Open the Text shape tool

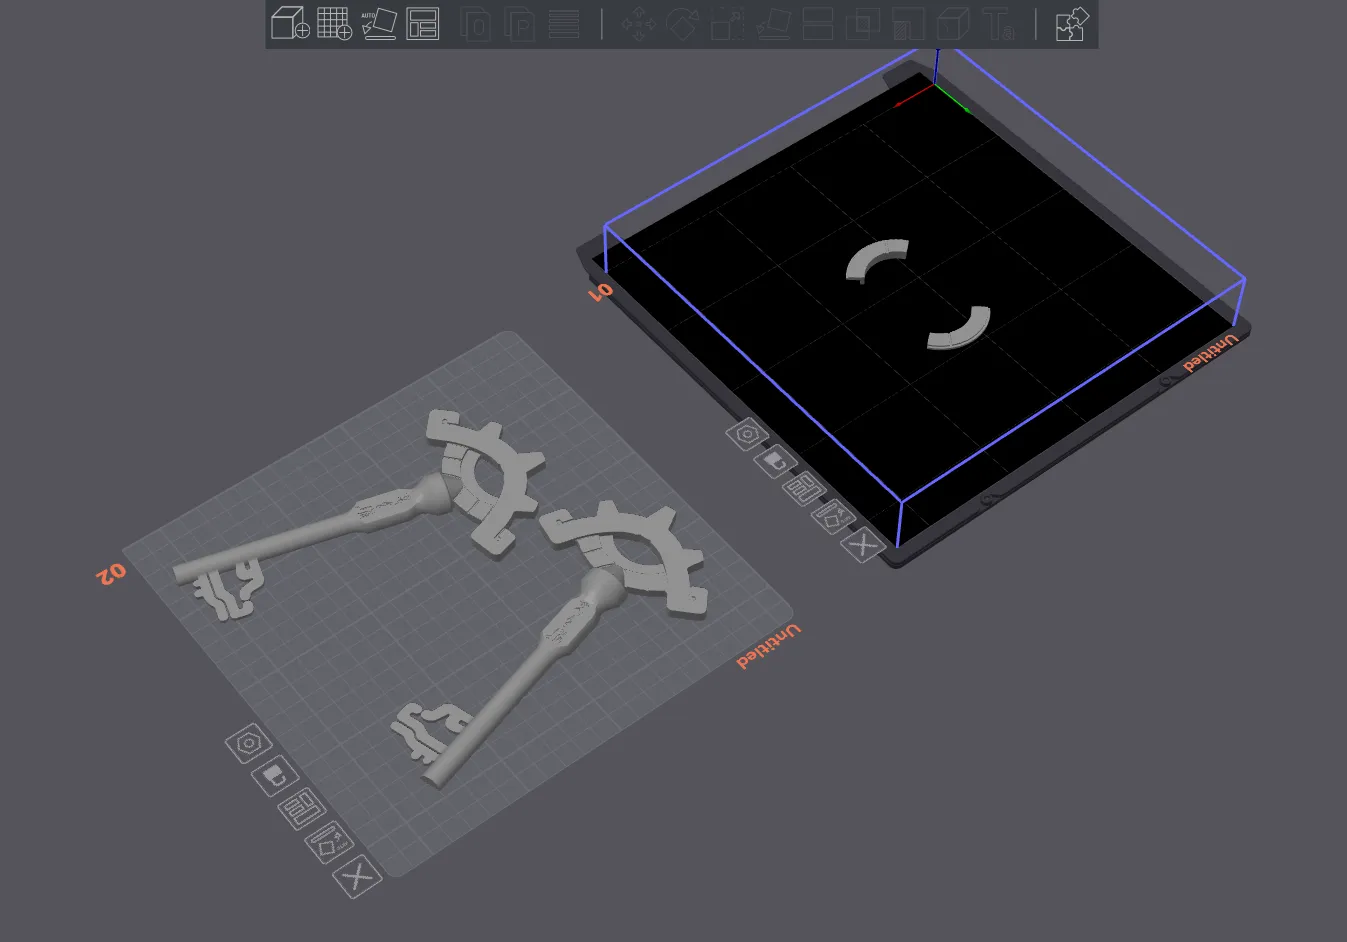[998, 23]
